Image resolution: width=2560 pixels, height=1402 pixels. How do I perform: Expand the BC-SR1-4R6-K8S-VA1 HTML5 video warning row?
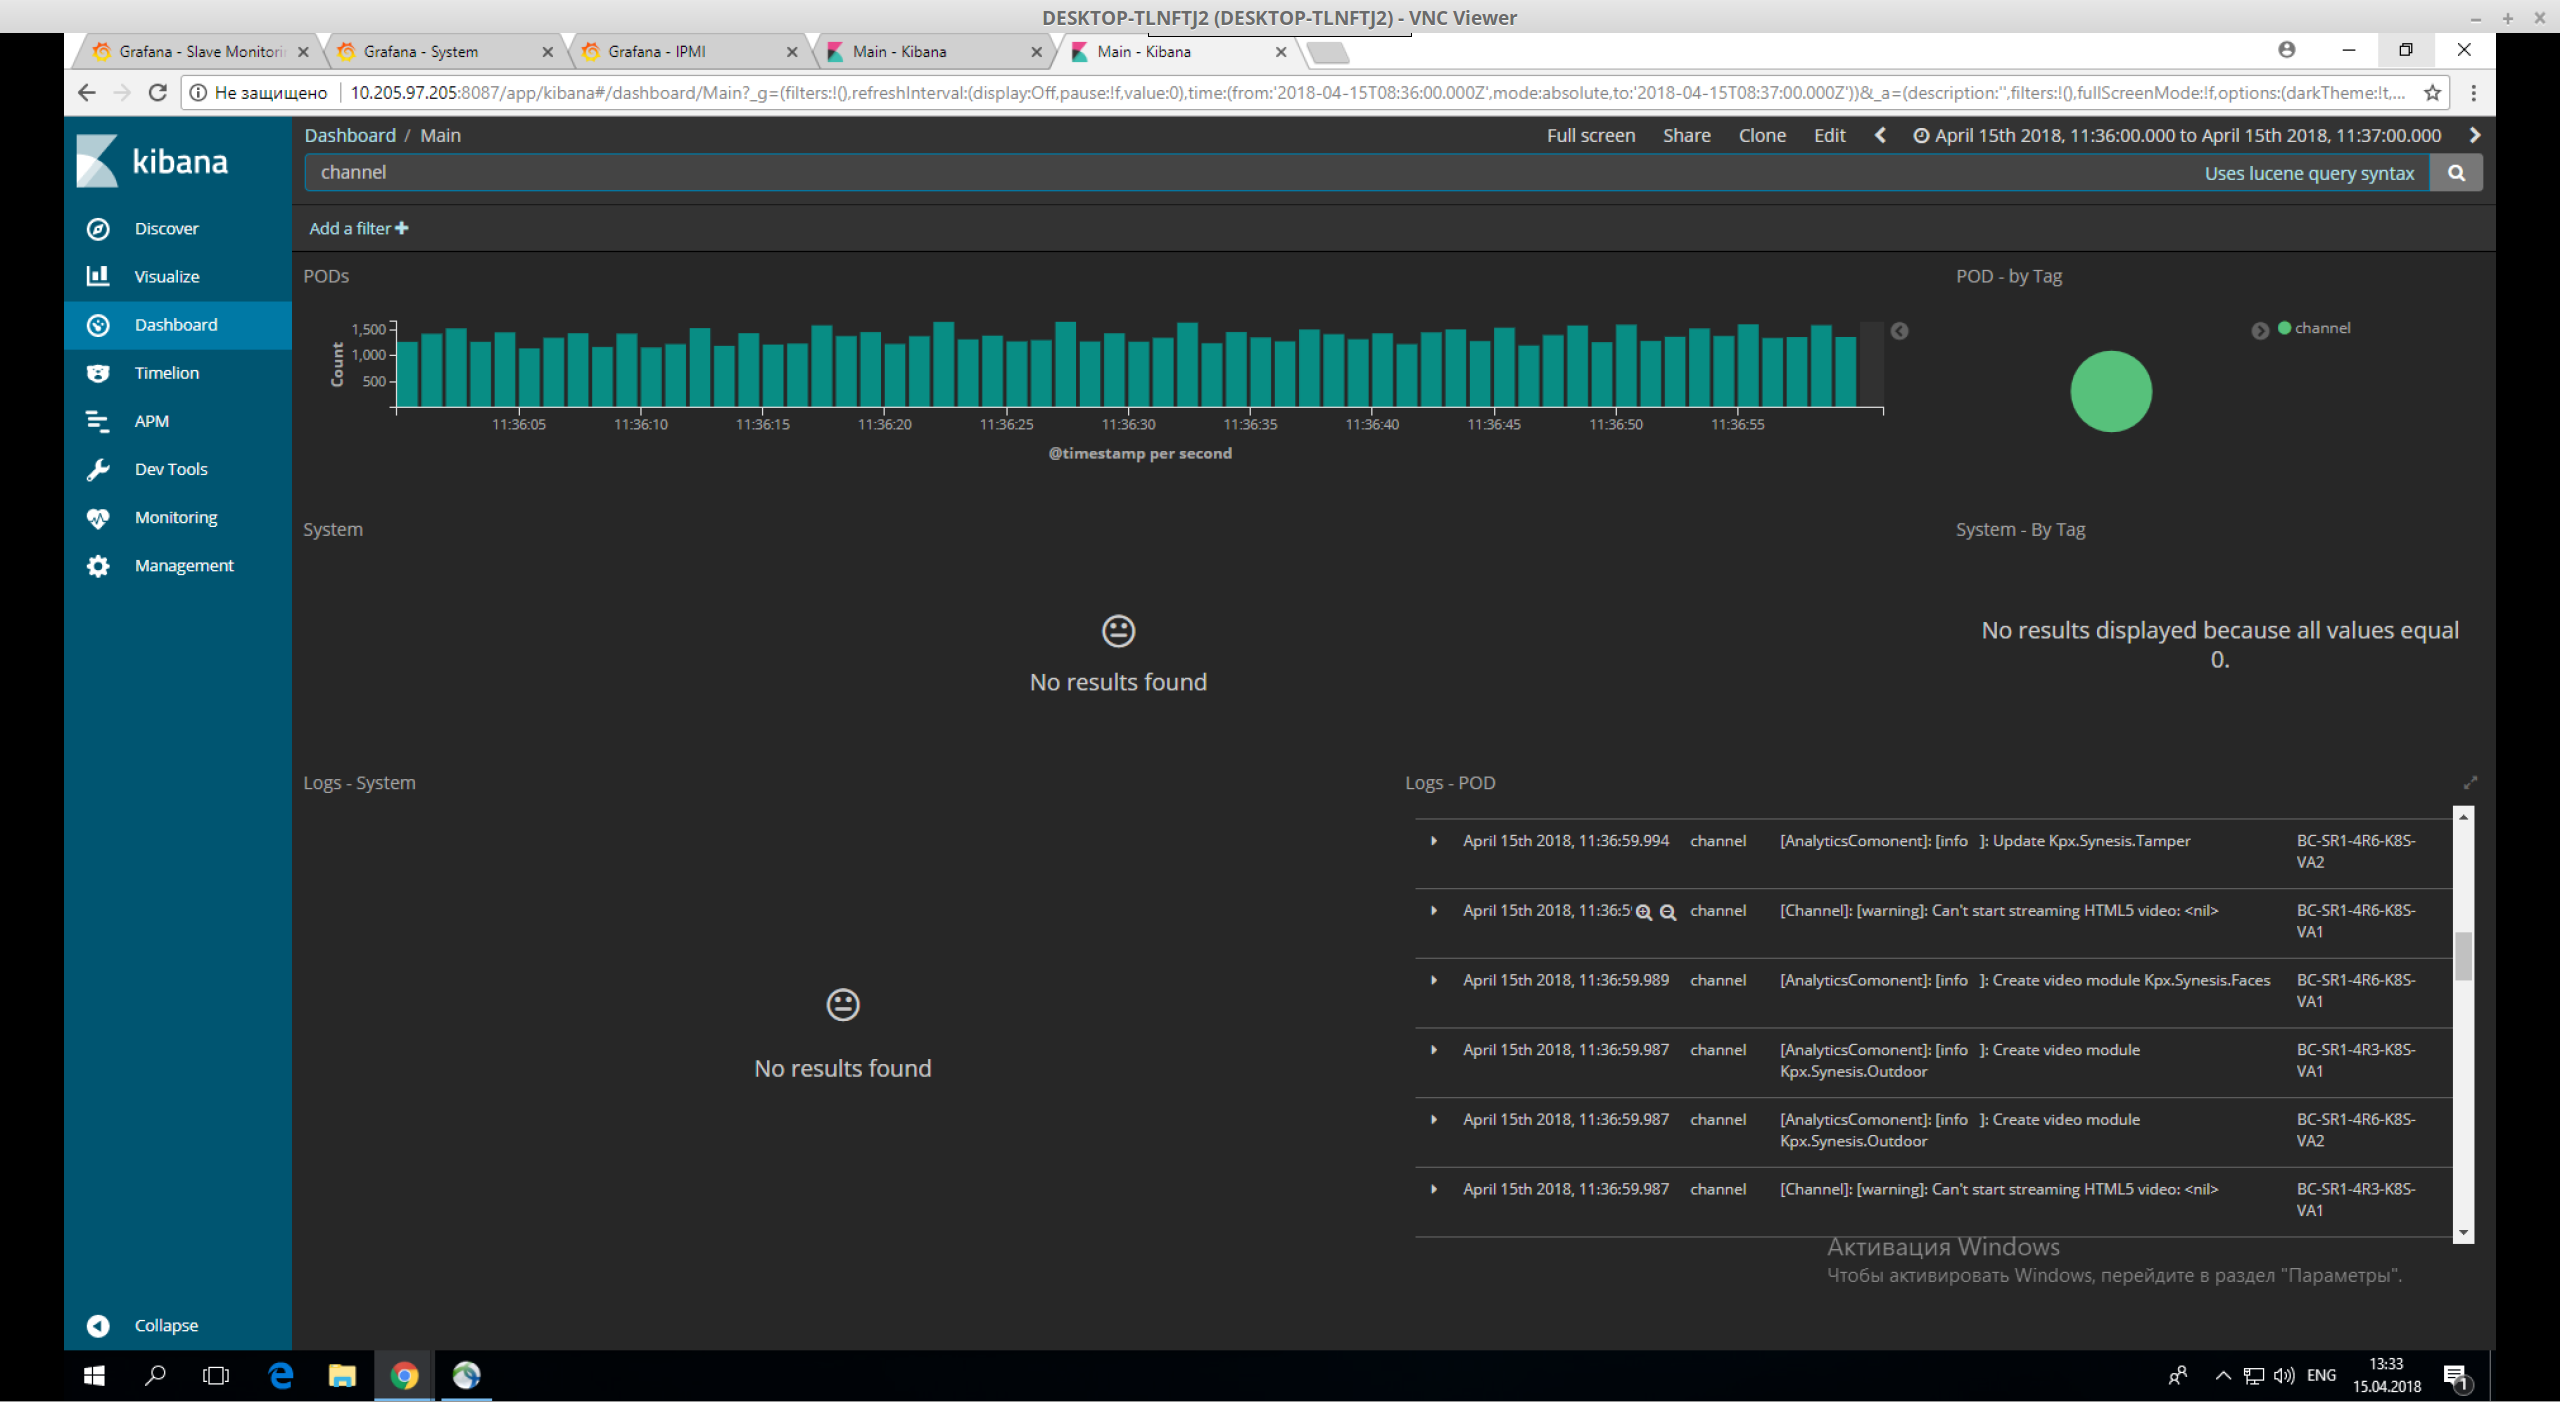pyautogui.click(x=1434, y=911)
